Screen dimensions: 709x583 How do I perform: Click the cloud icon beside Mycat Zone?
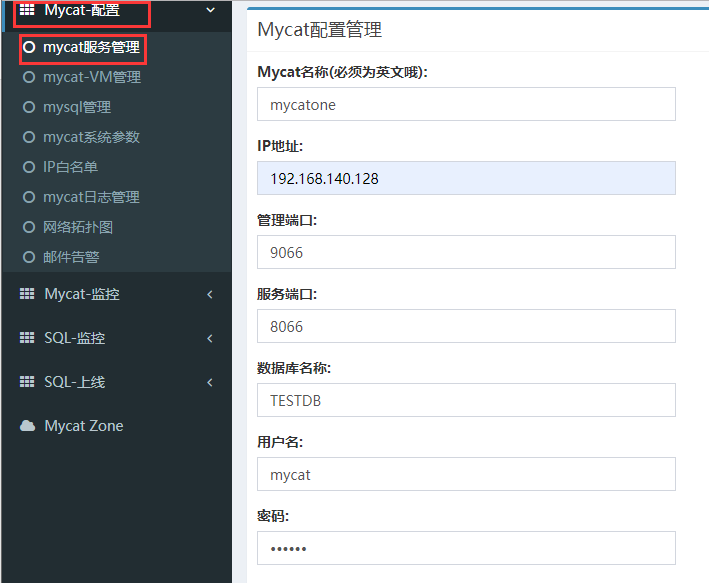[28, 426]
